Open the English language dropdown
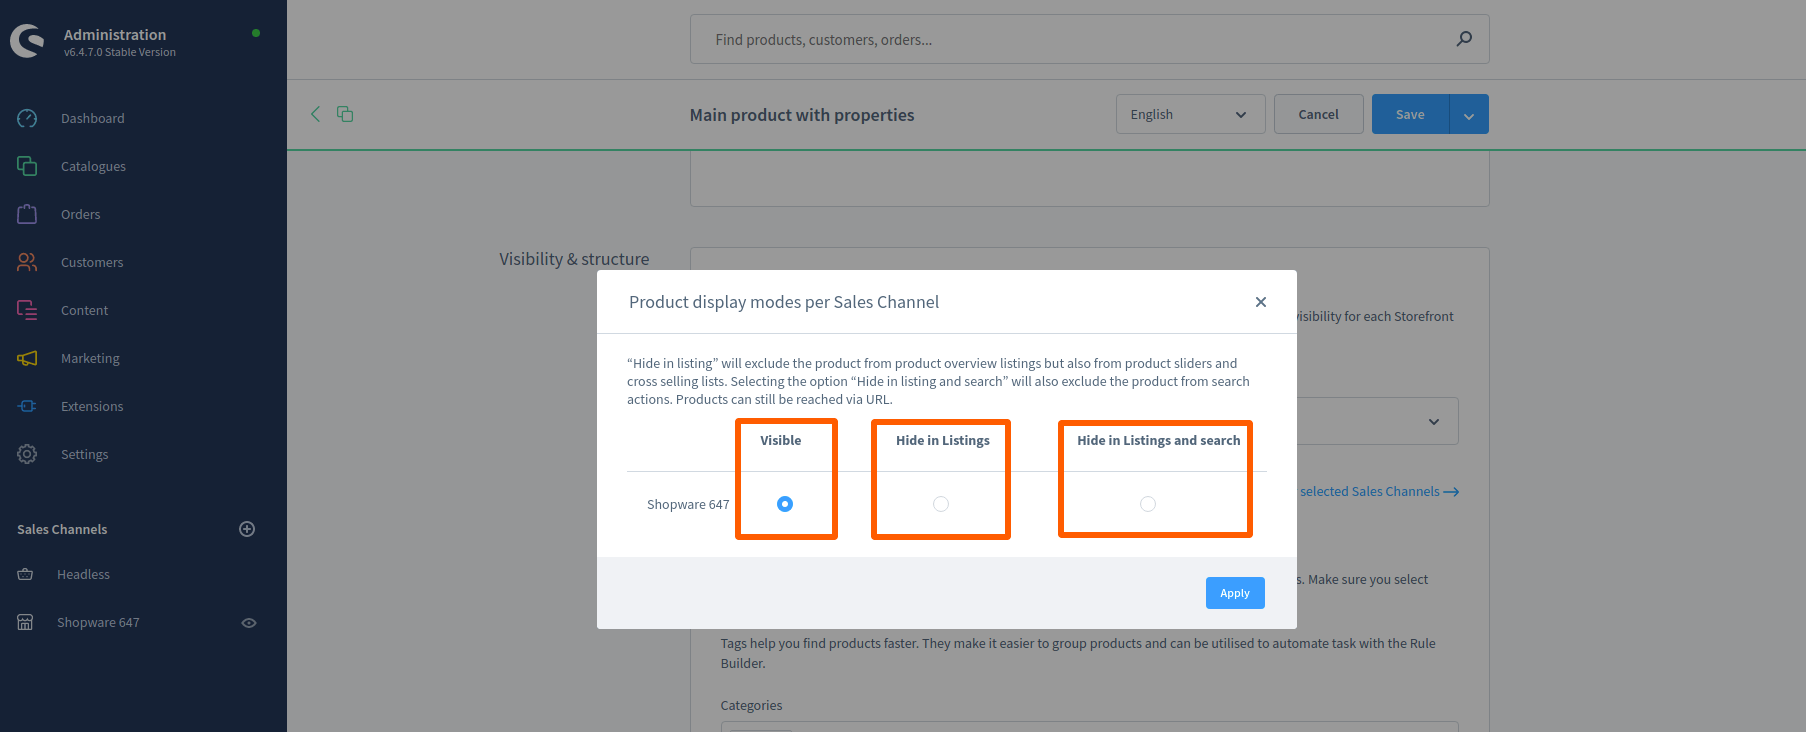1806x732 pixels. coord(1190,114)
